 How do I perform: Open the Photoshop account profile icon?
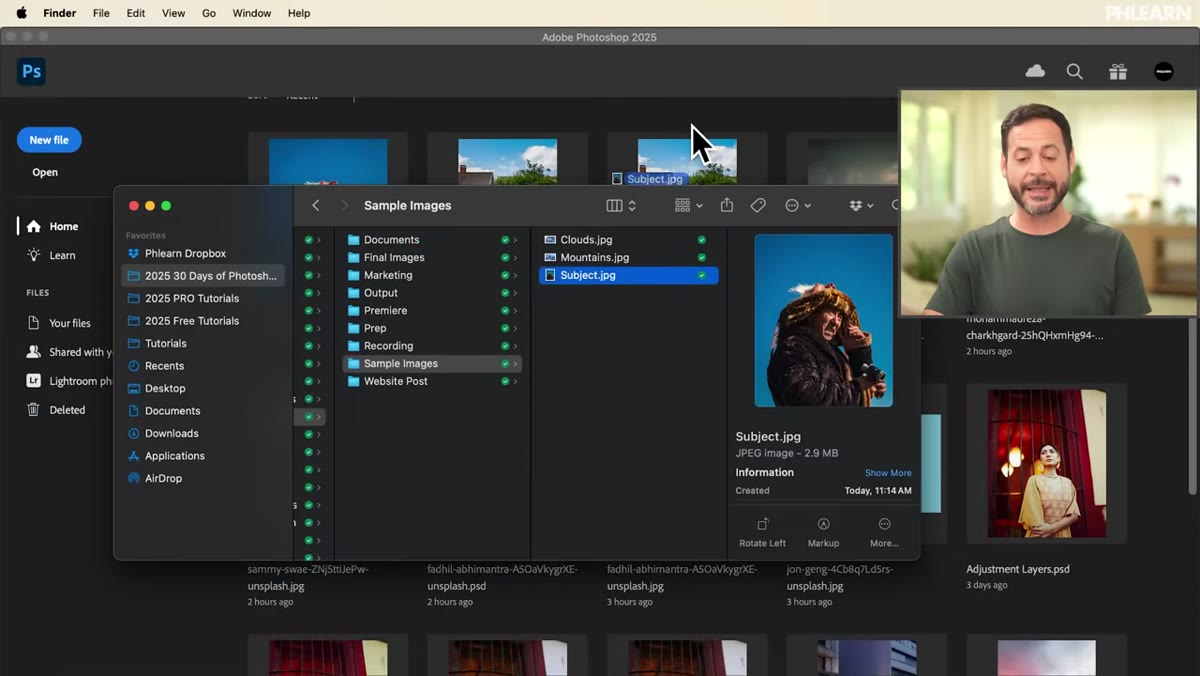[x=1164, y=71]
